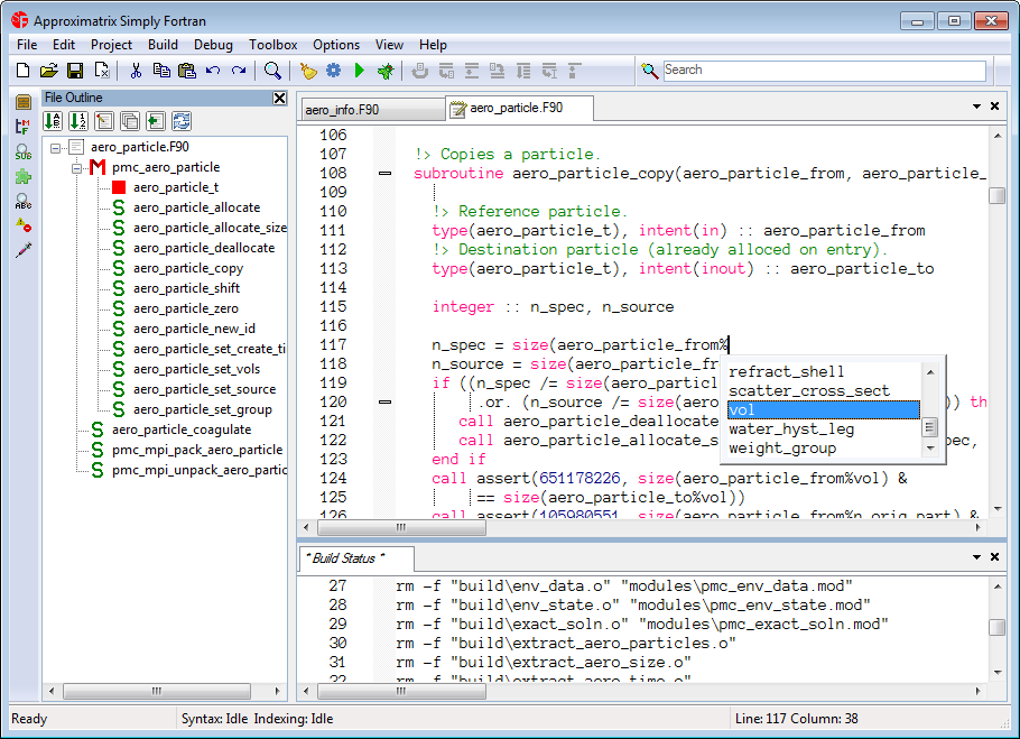Open the Toolbox menu
The height and width of the screenshot is (739, 1020).
273,44
